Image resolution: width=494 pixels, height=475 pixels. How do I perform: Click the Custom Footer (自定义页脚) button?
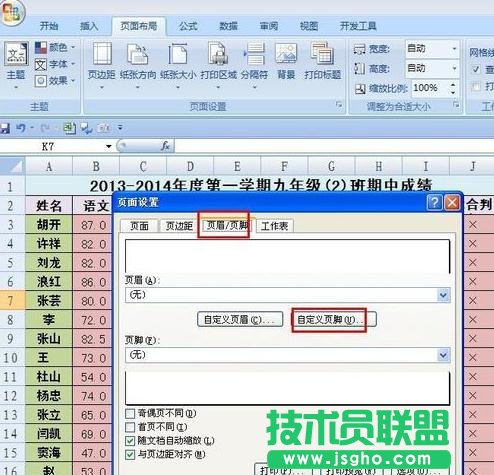[x=334, y=320]
